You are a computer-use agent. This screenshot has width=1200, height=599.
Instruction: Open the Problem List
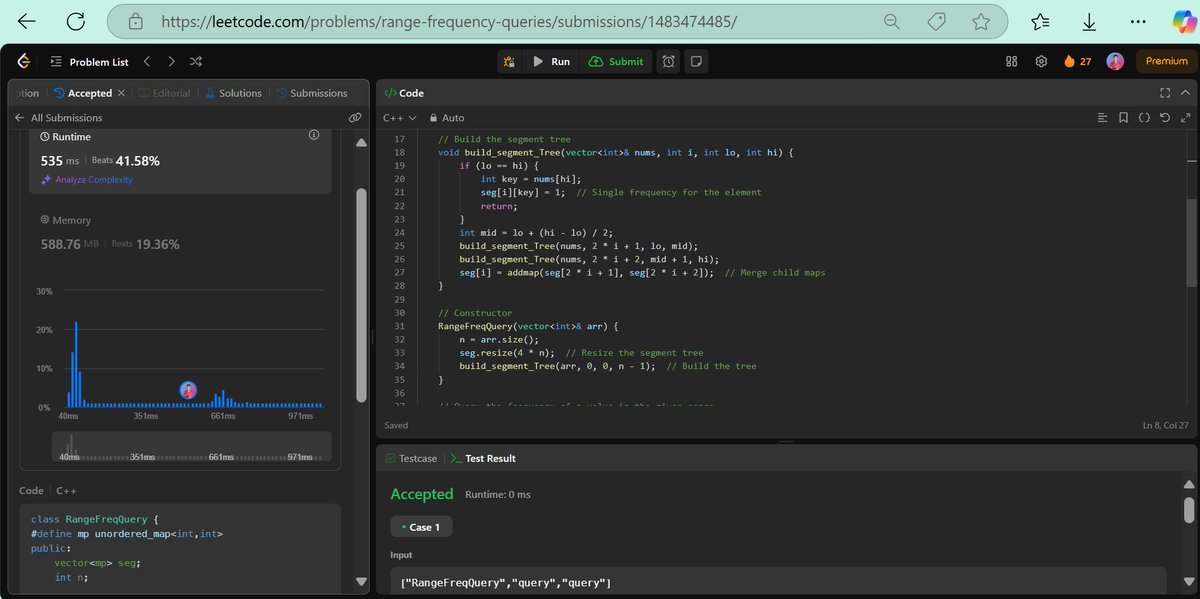click(89, 61)
